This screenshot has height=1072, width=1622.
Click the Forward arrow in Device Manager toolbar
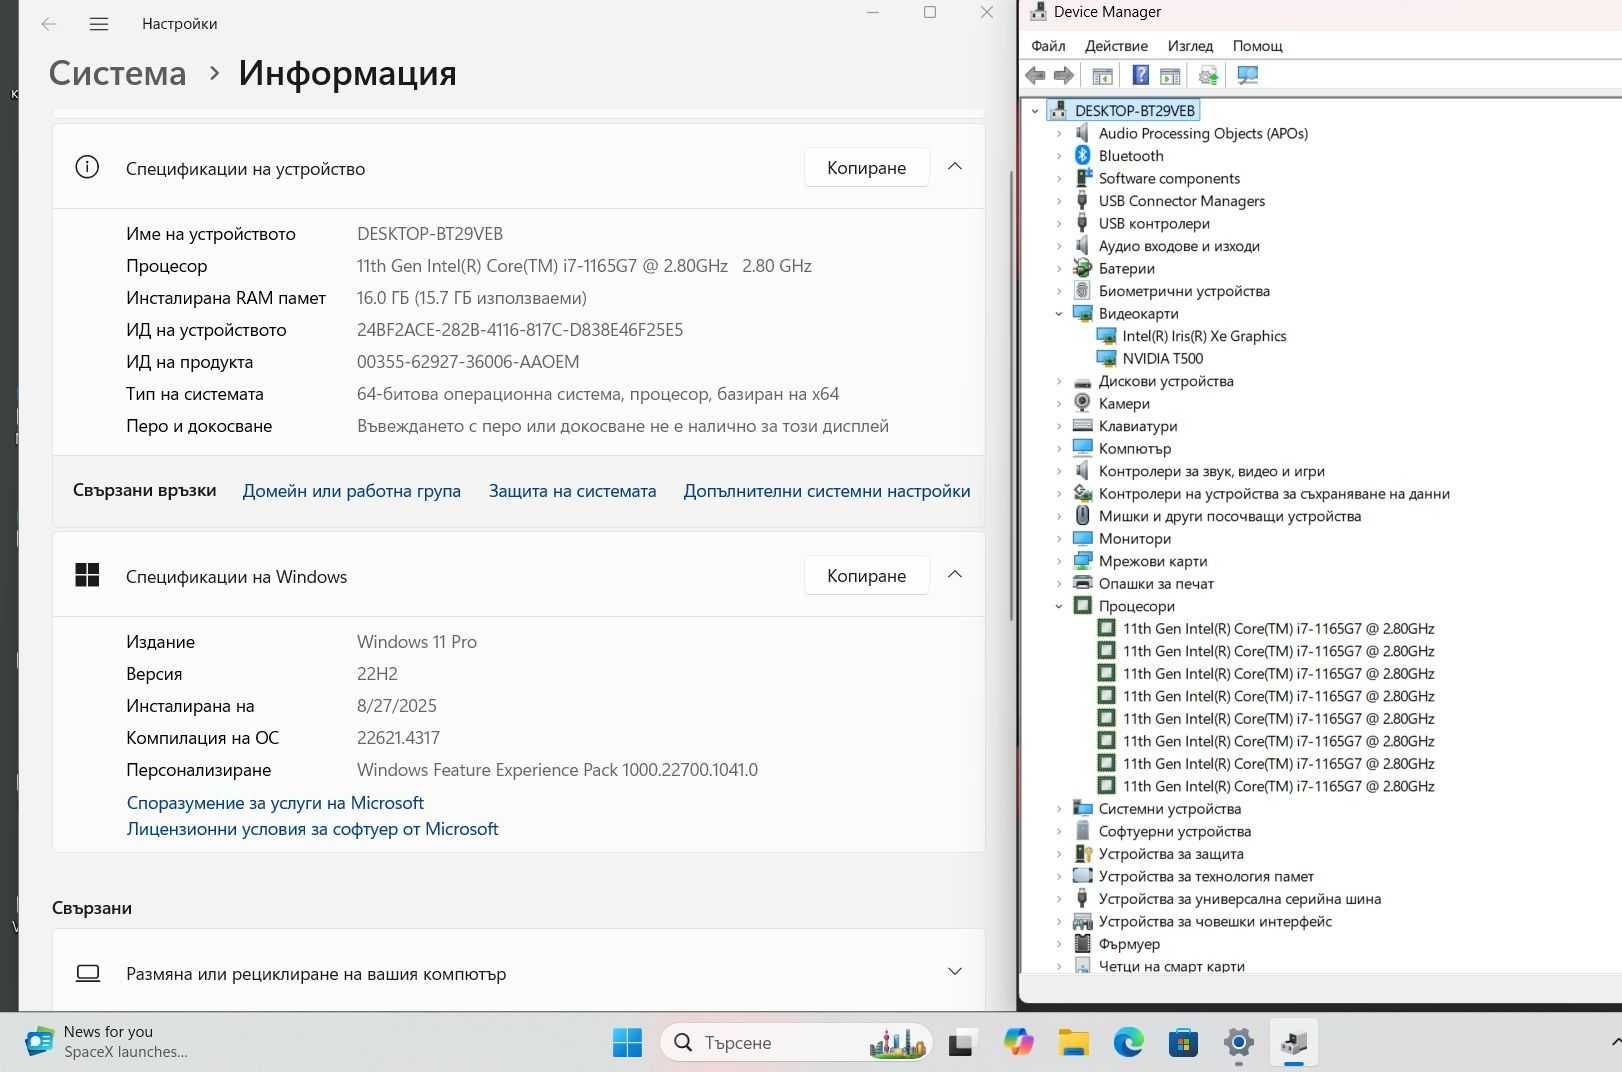[1064, 75]
